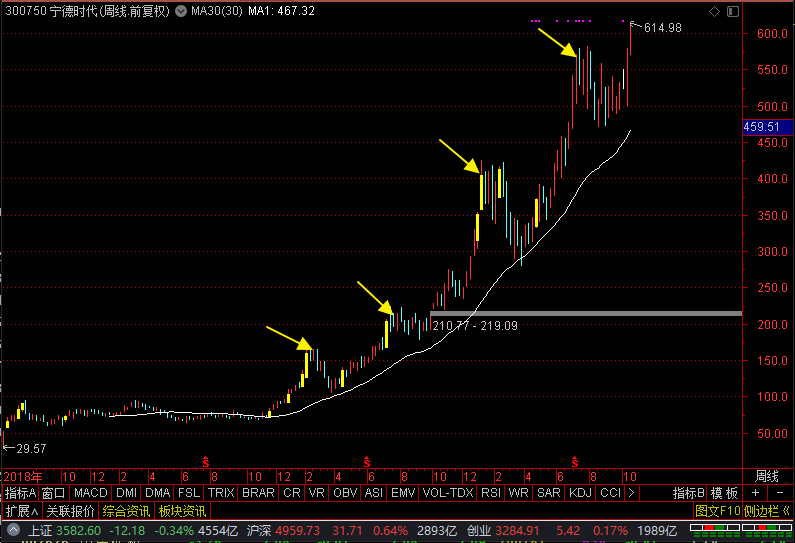The width and height of the screenshot is (795, 543).
Task: Select the MACD indicator tab
Action: 90,493
